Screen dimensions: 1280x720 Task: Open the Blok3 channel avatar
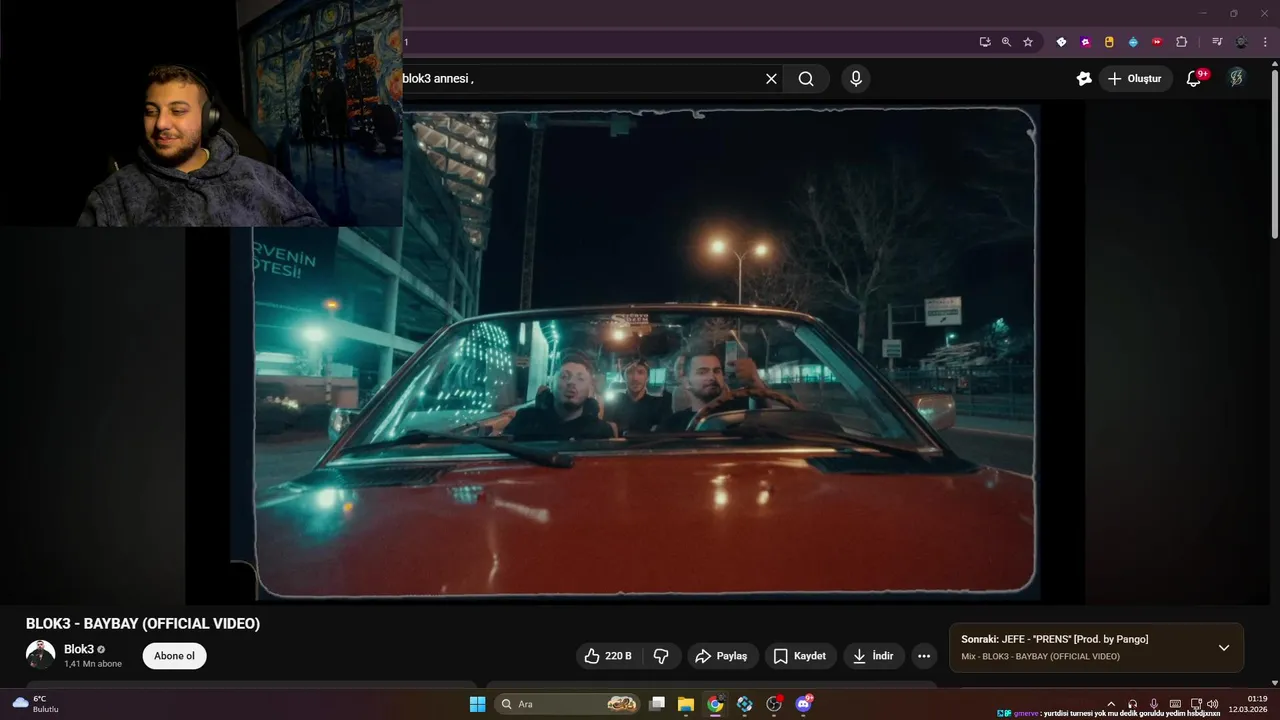pos(40,655)
